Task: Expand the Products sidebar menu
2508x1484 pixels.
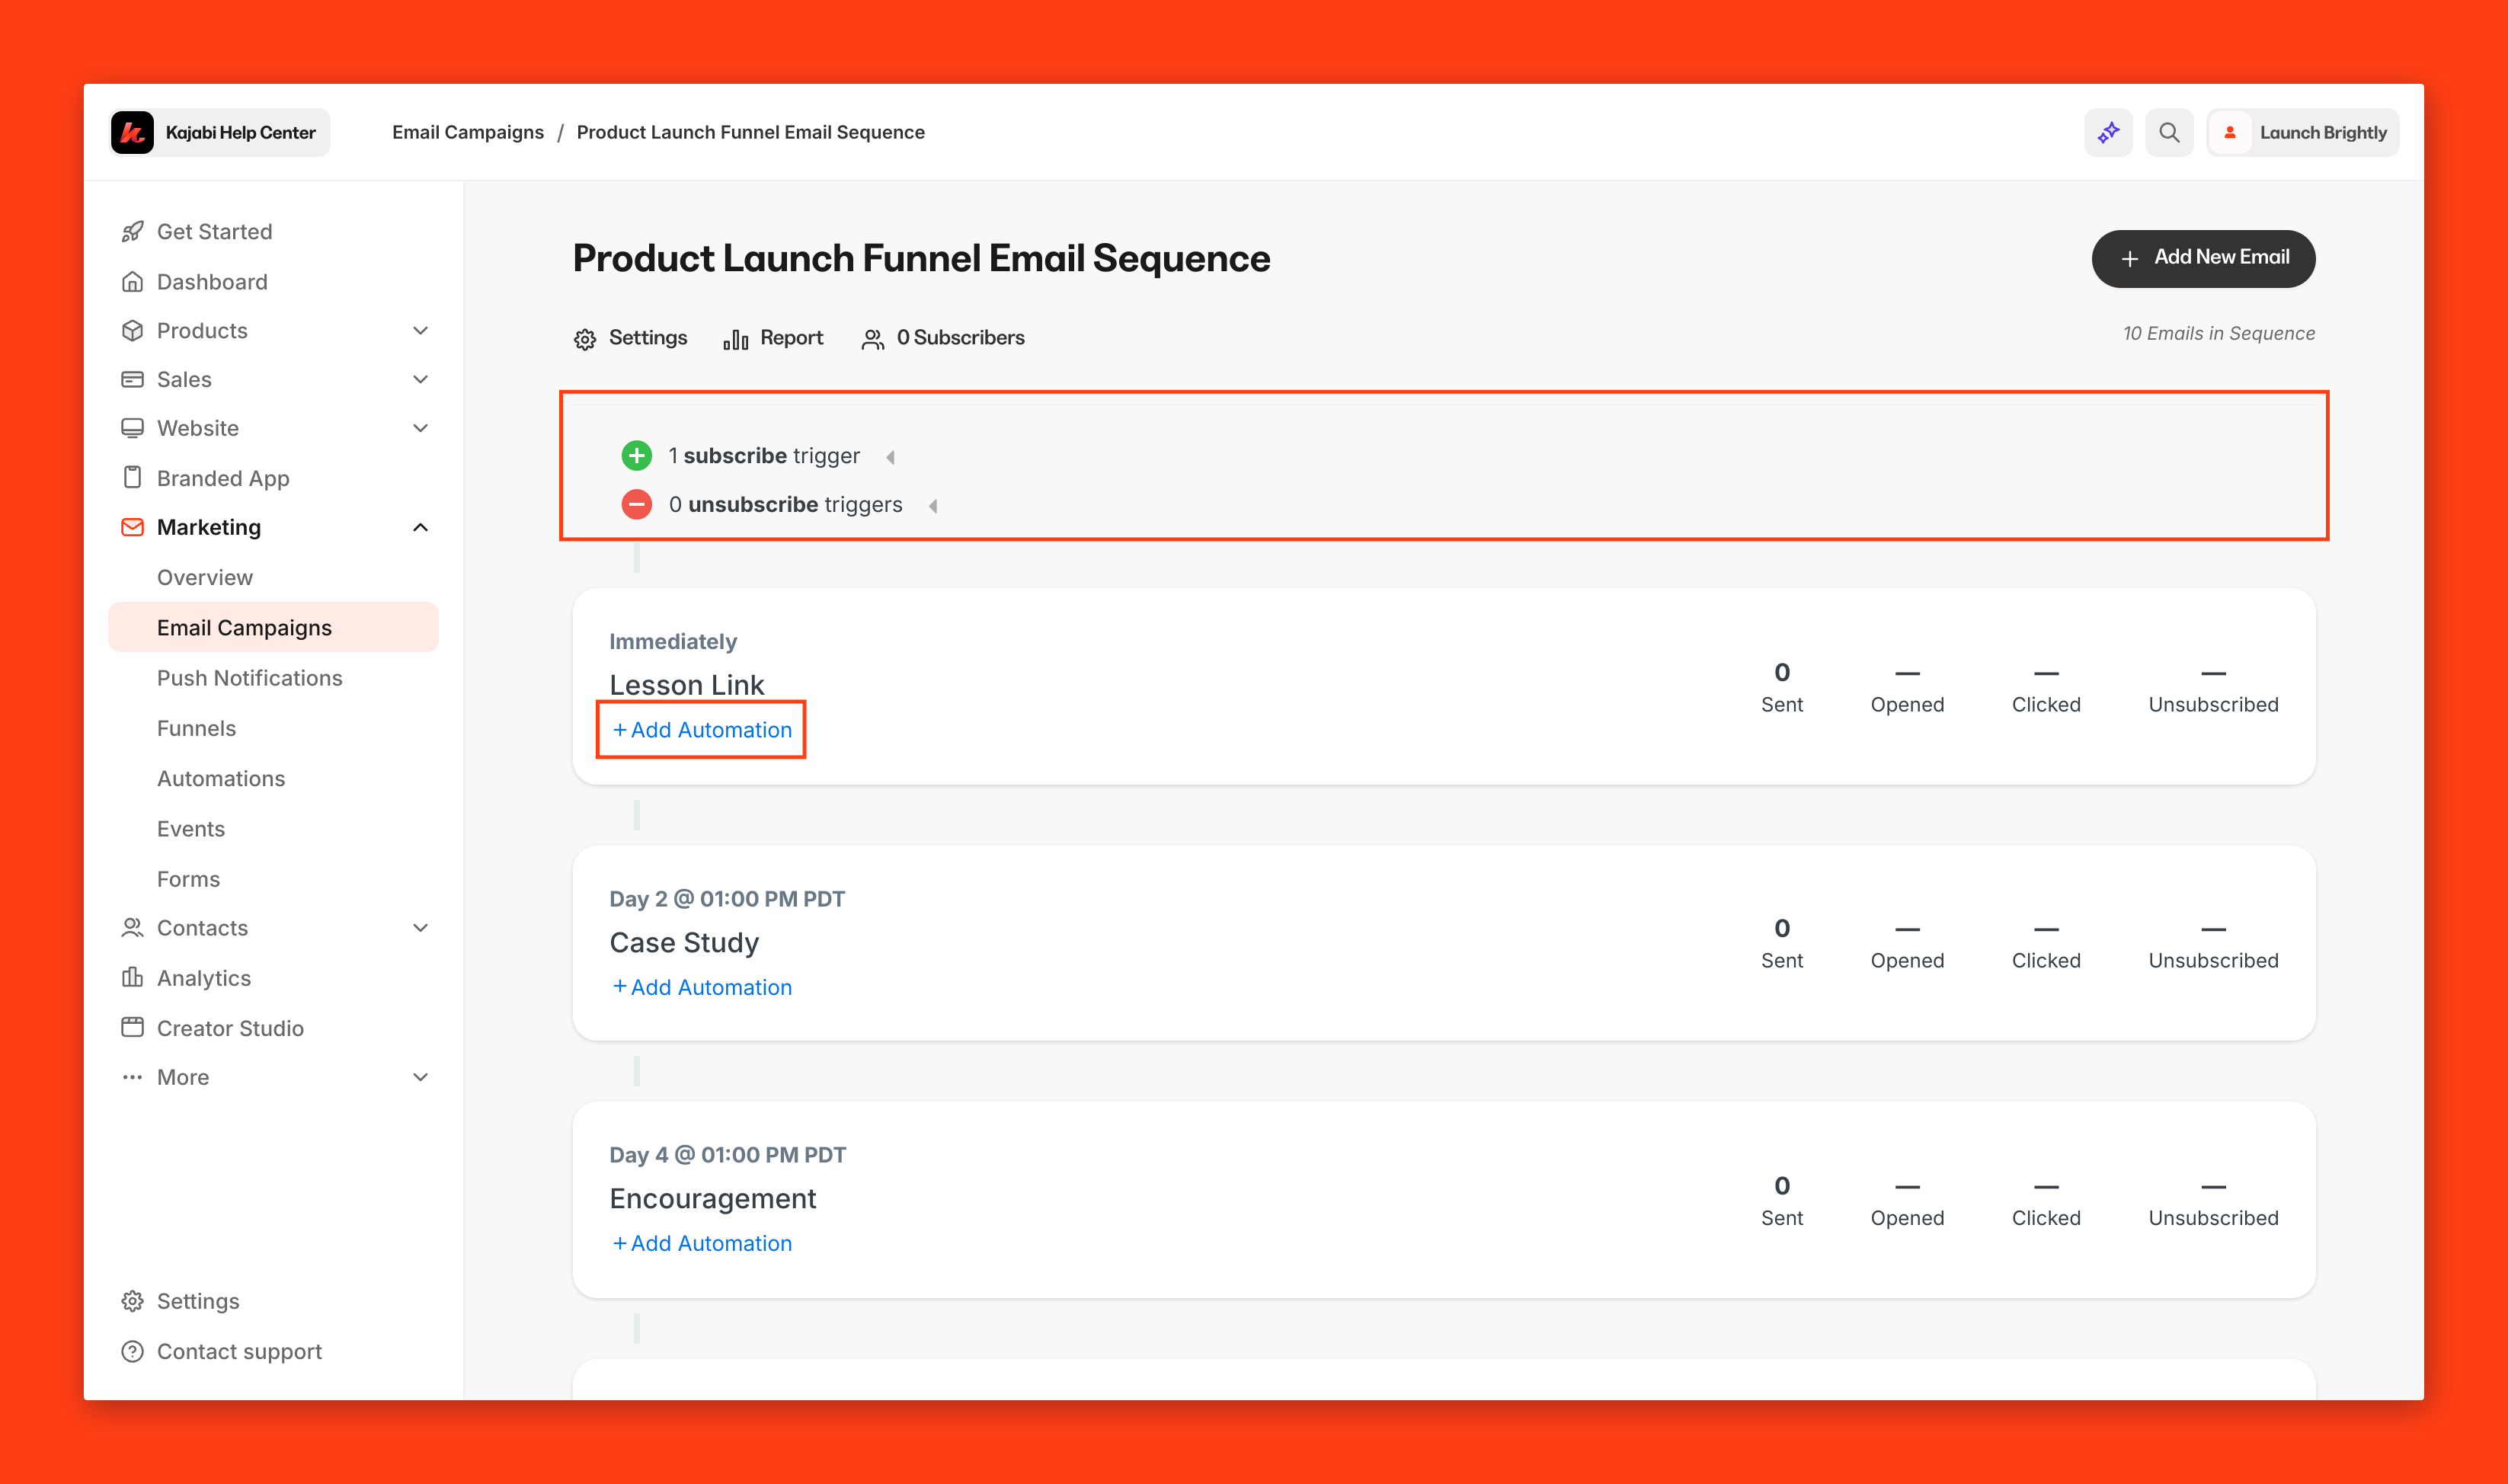Action: [x=420, y=331]
